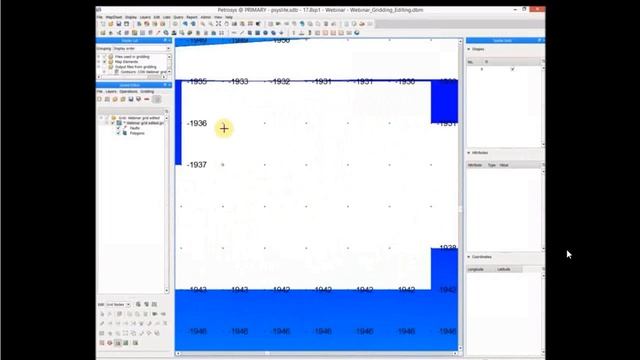
Task: Click the map horizontal scrollbar
Action: (316, 353)
